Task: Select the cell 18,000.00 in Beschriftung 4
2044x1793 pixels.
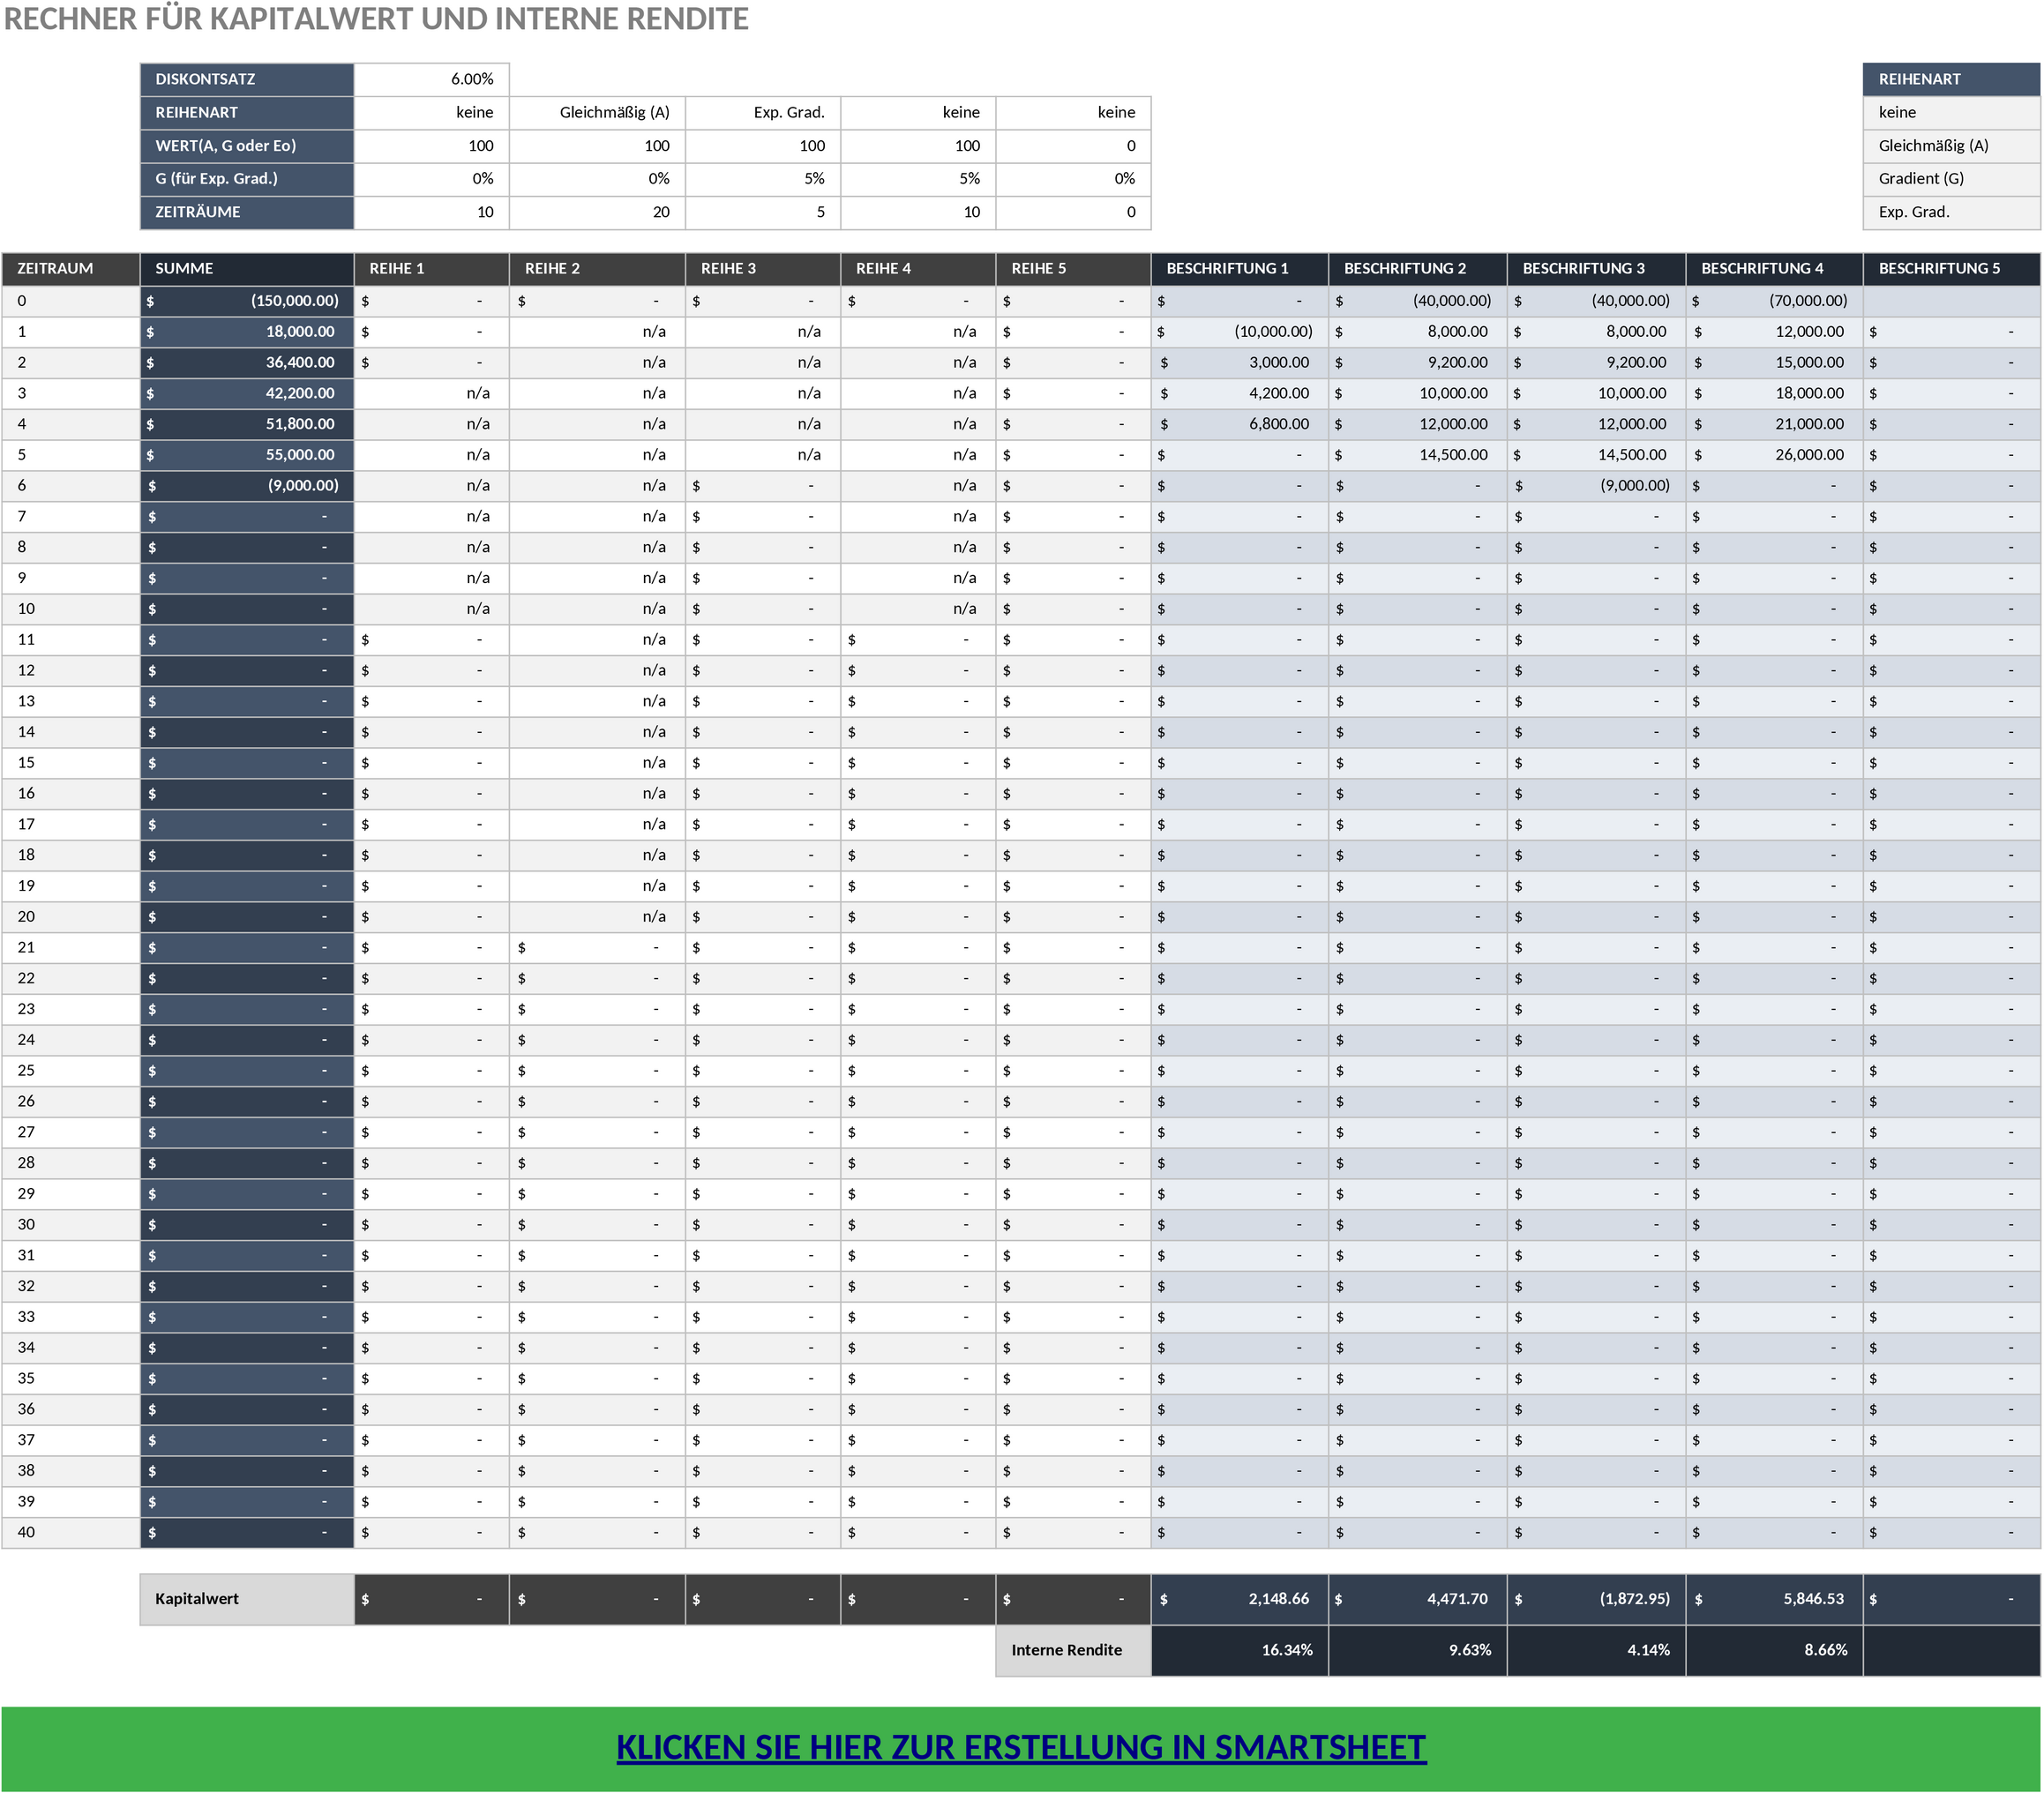Action: pyautogui.click(x=1774, y=394)
